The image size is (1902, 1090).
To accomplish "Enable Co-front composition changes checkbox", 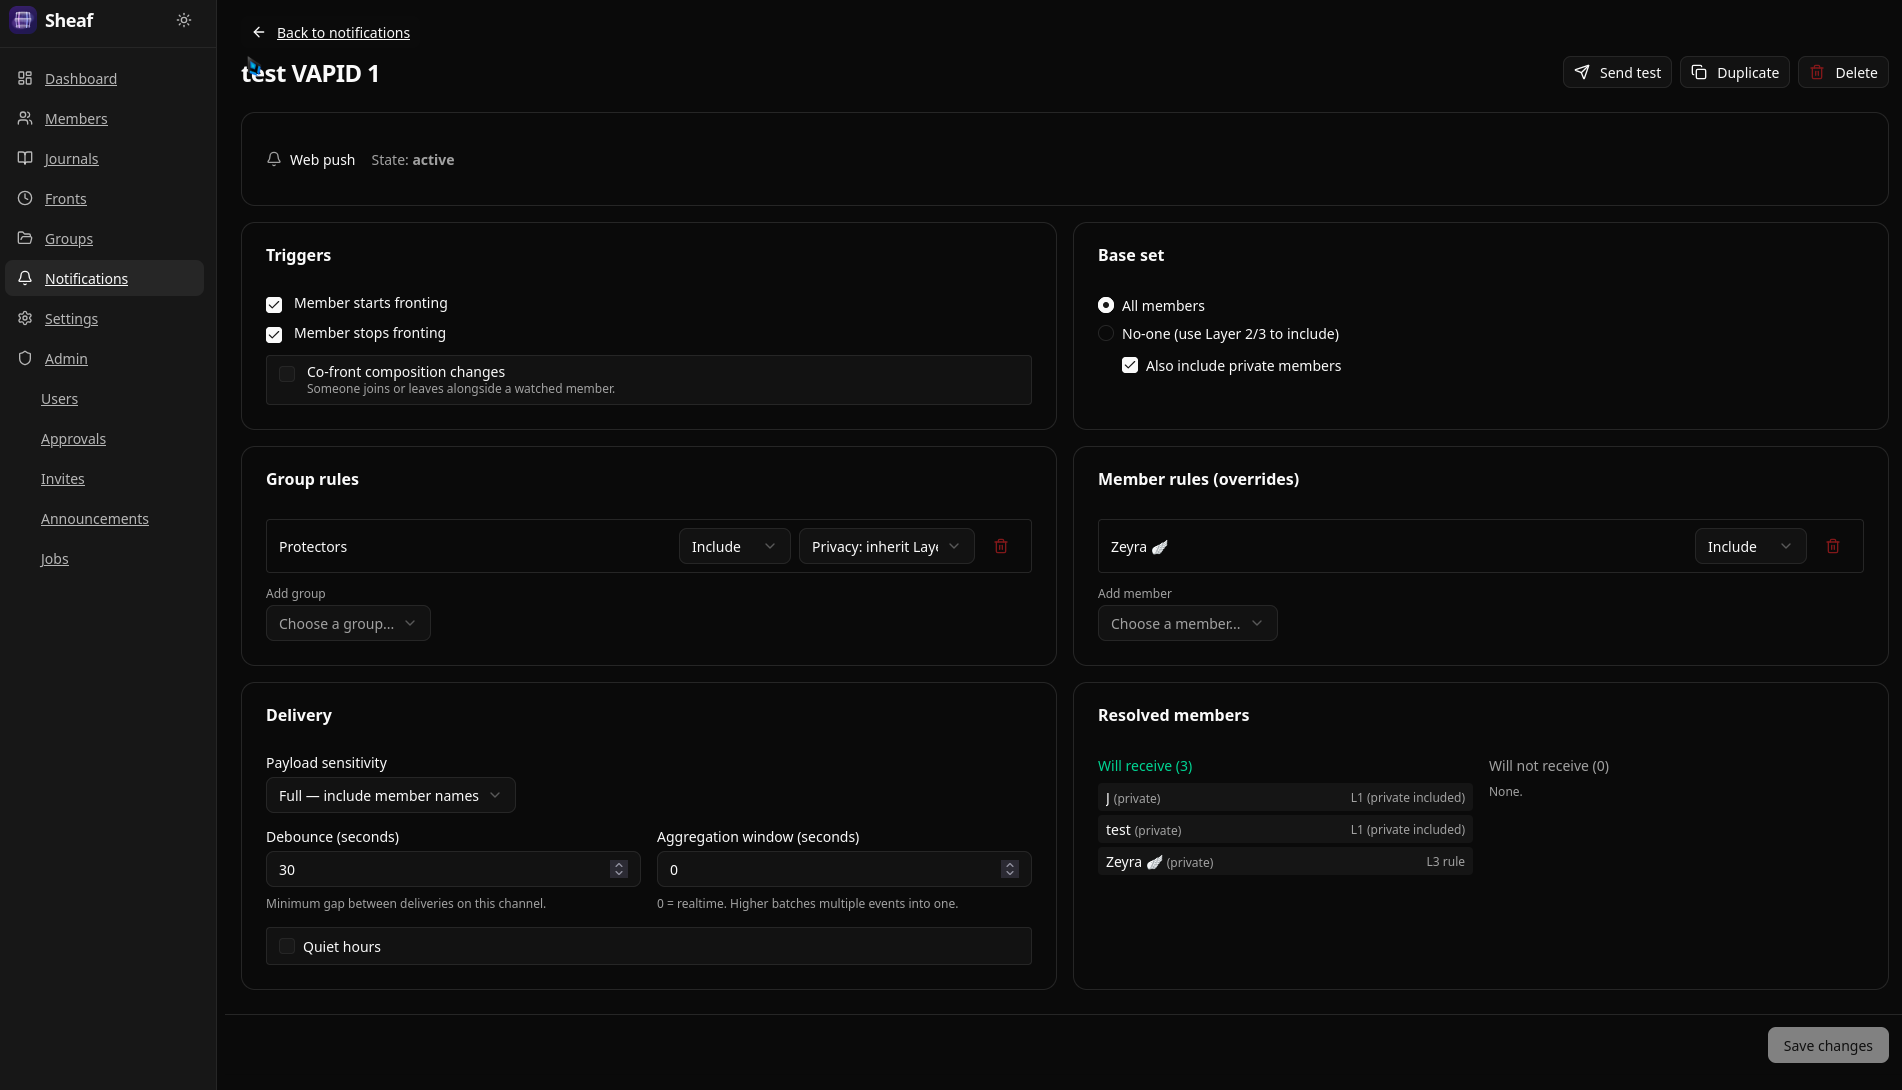I will click(287, 374).
